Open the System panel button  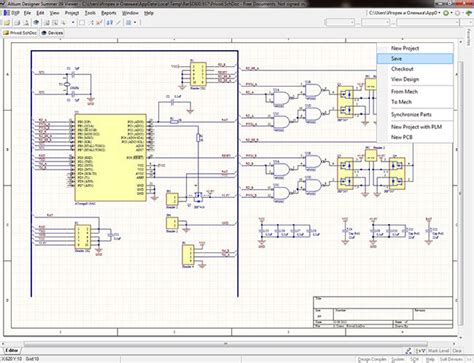[398, 359]
